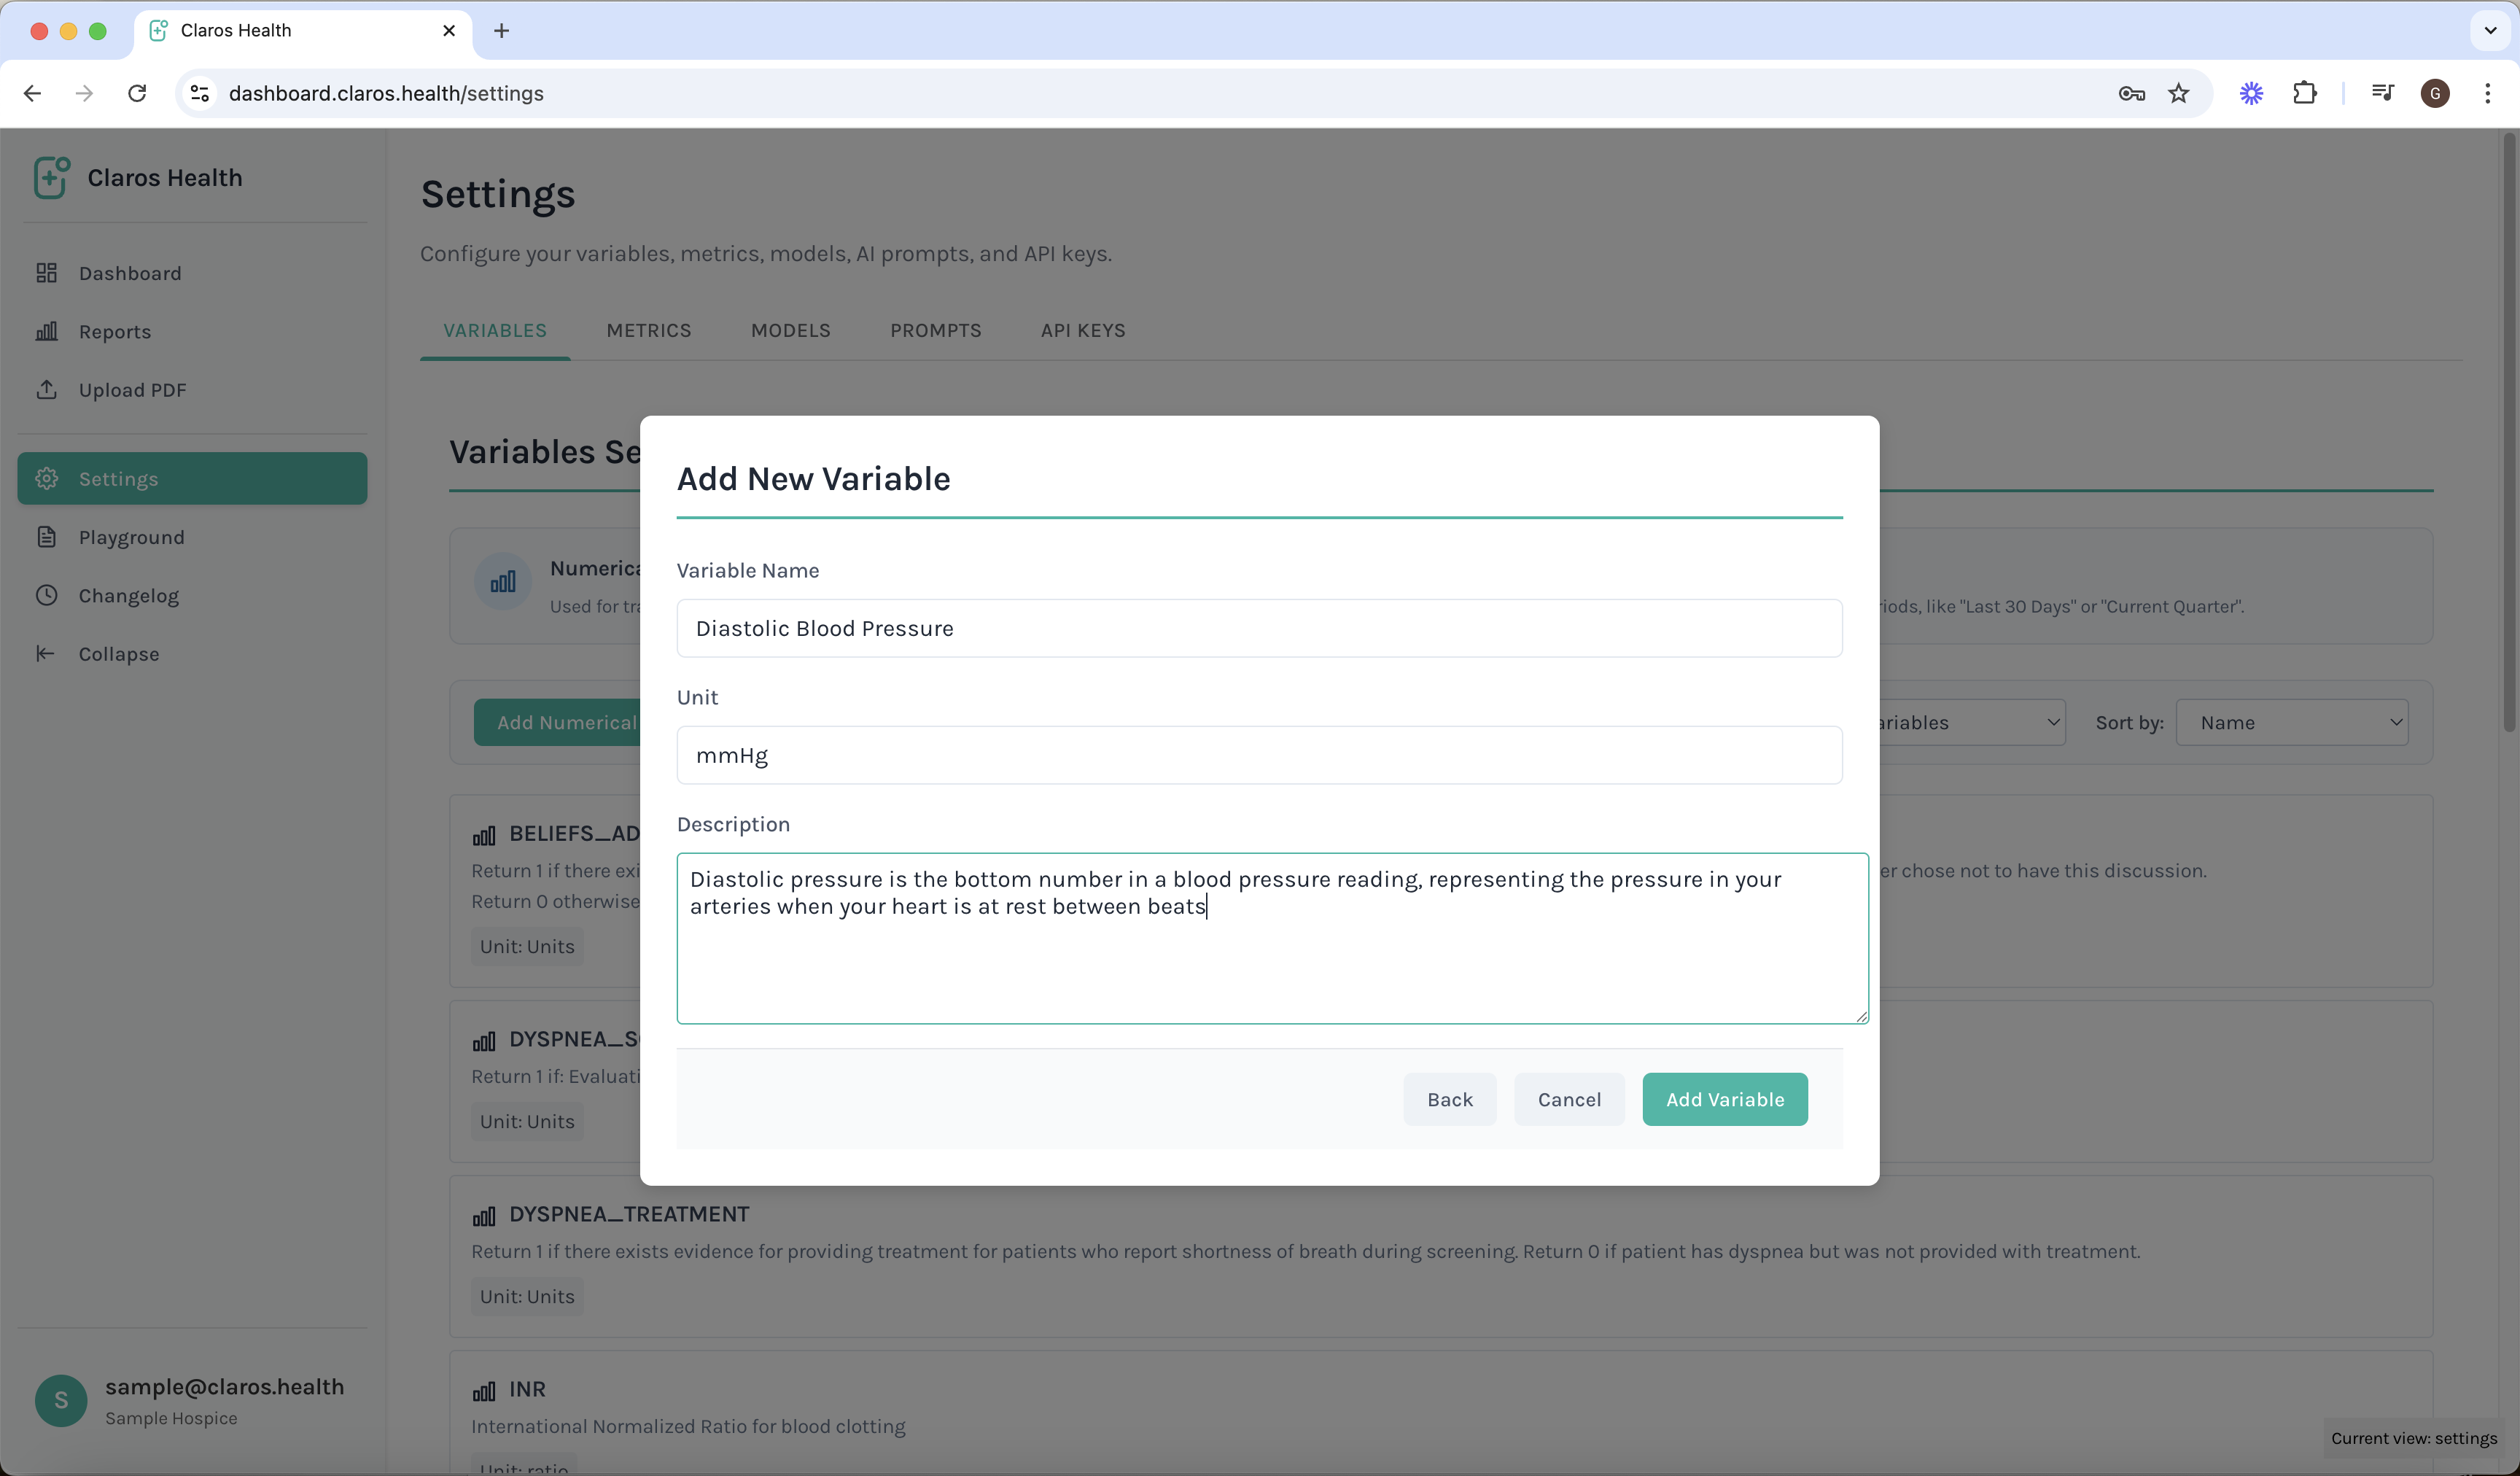Click the INR variable description link
This screenshot has width=2520, height=1476.
coord(688,1427)
